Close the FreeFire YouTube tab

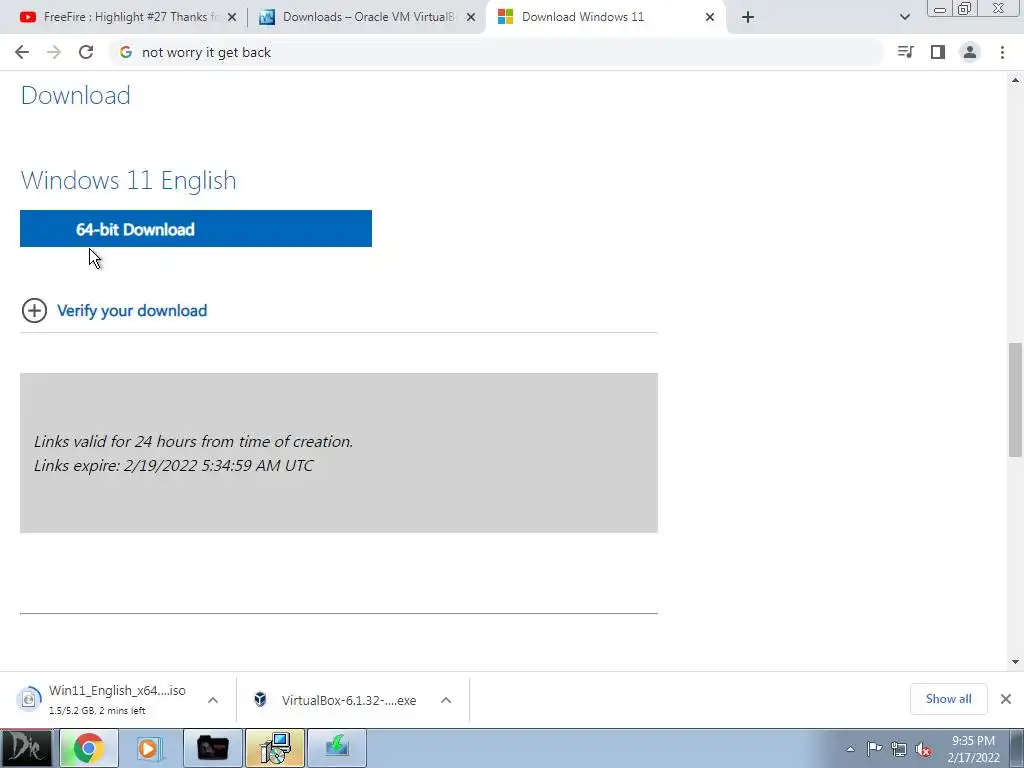(x=232, y=18)
